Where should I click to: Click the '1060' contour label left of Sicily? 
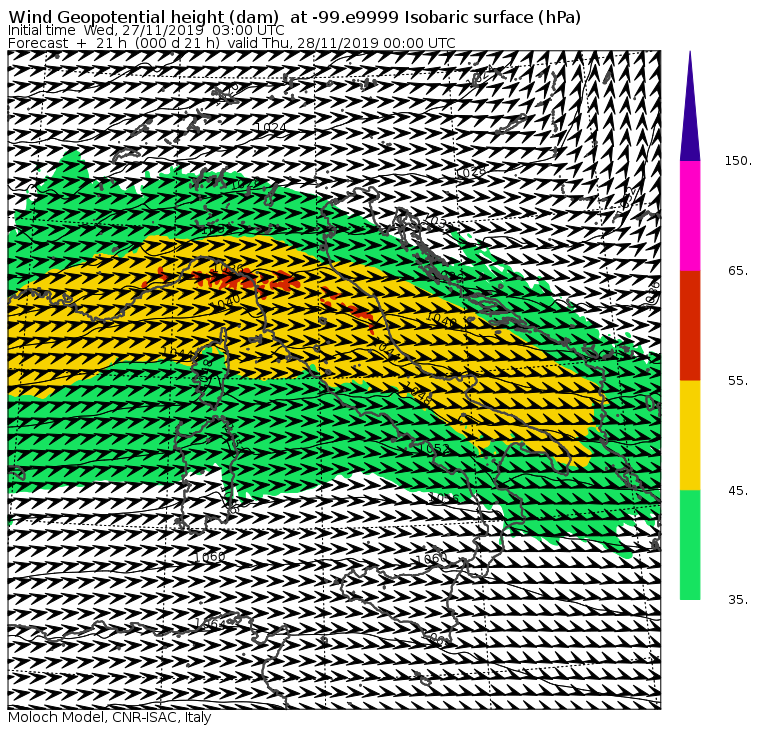tap(209, 557)
